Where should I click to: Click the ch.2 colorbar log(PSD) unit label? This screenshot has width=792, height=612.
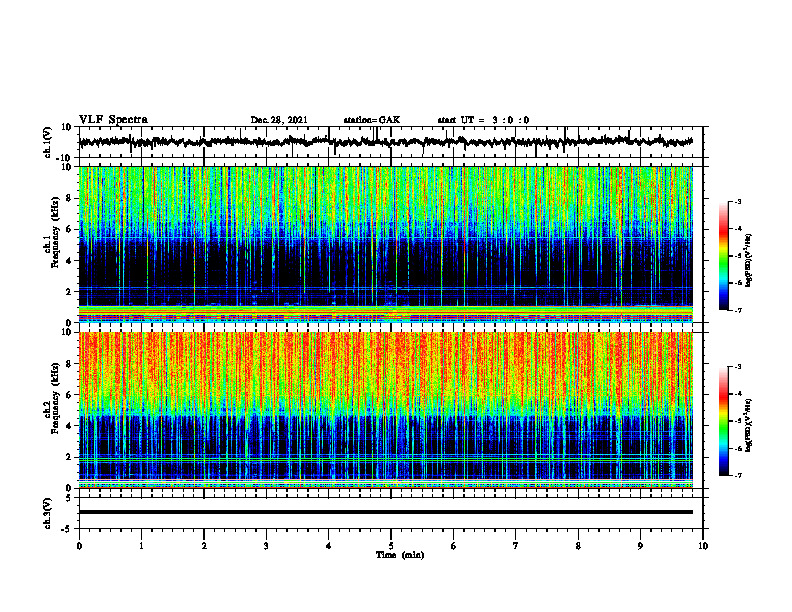tap(749, 425)
